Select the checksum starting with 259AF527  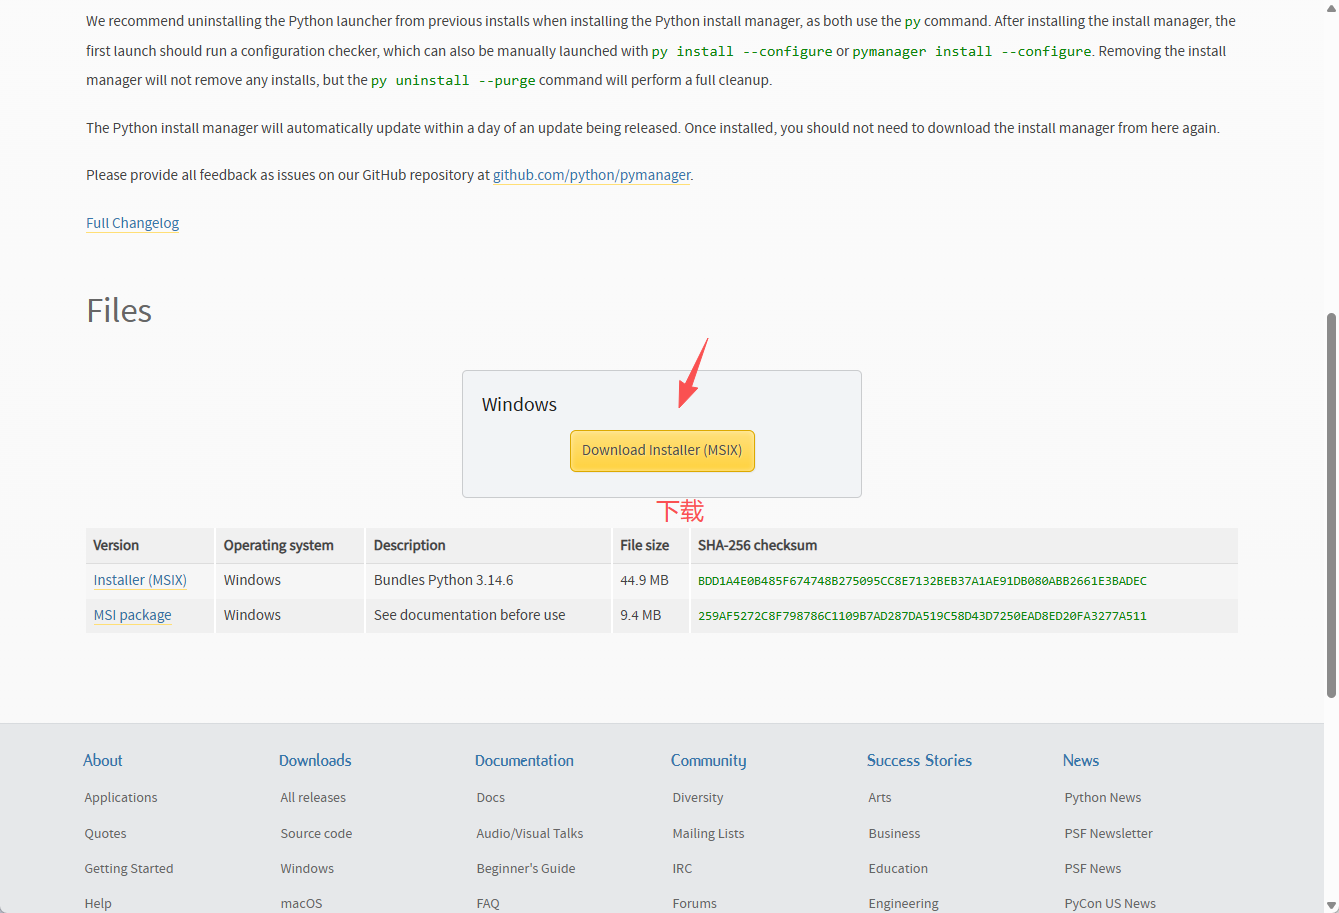tap(922, 616)
